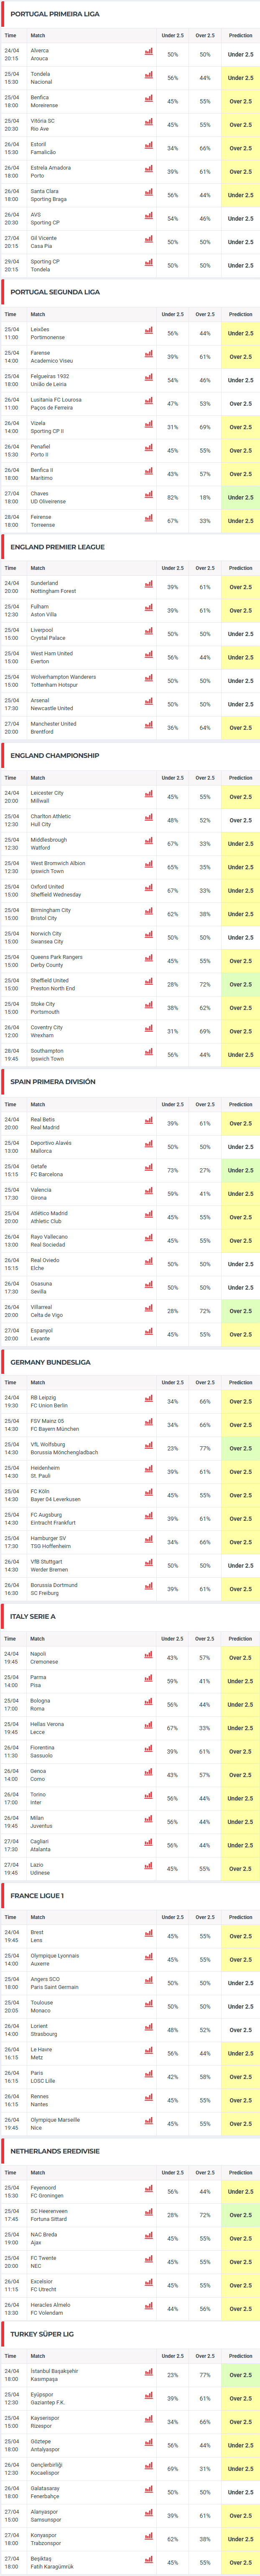The width and height of the screenshot is (260, 2576).
Task: Click chart icon for Milan vs Juventus
Action: pos(149,1819)
